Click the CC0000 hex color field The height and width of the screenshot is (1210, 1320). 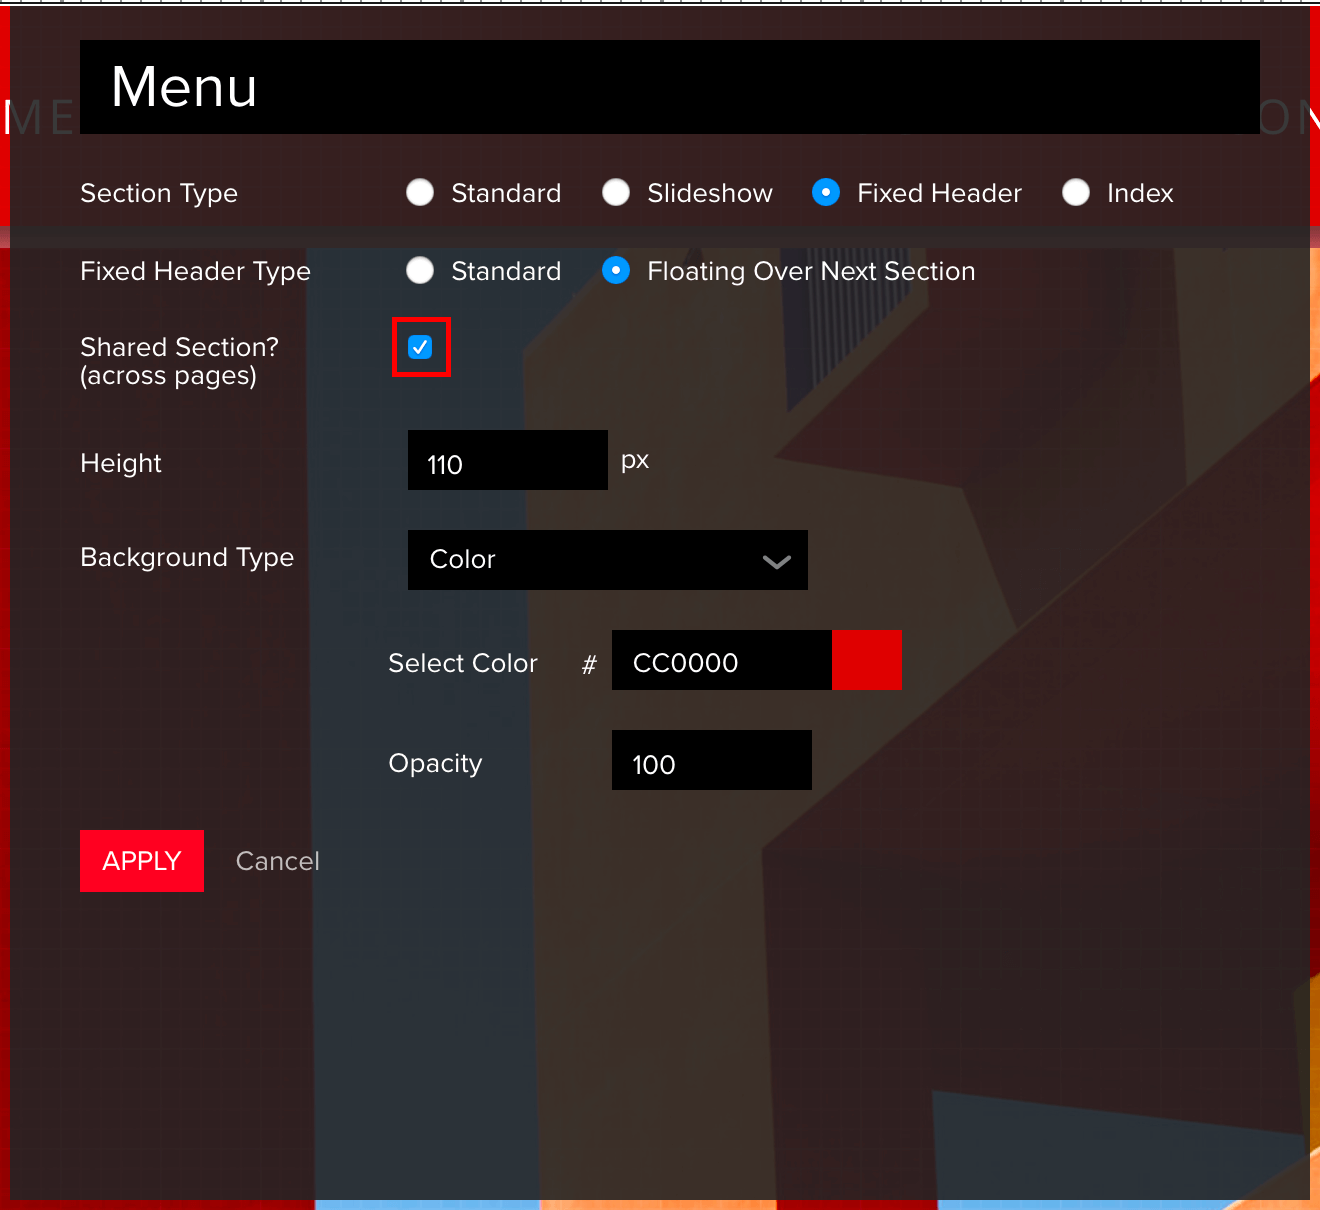click(721, 660)
